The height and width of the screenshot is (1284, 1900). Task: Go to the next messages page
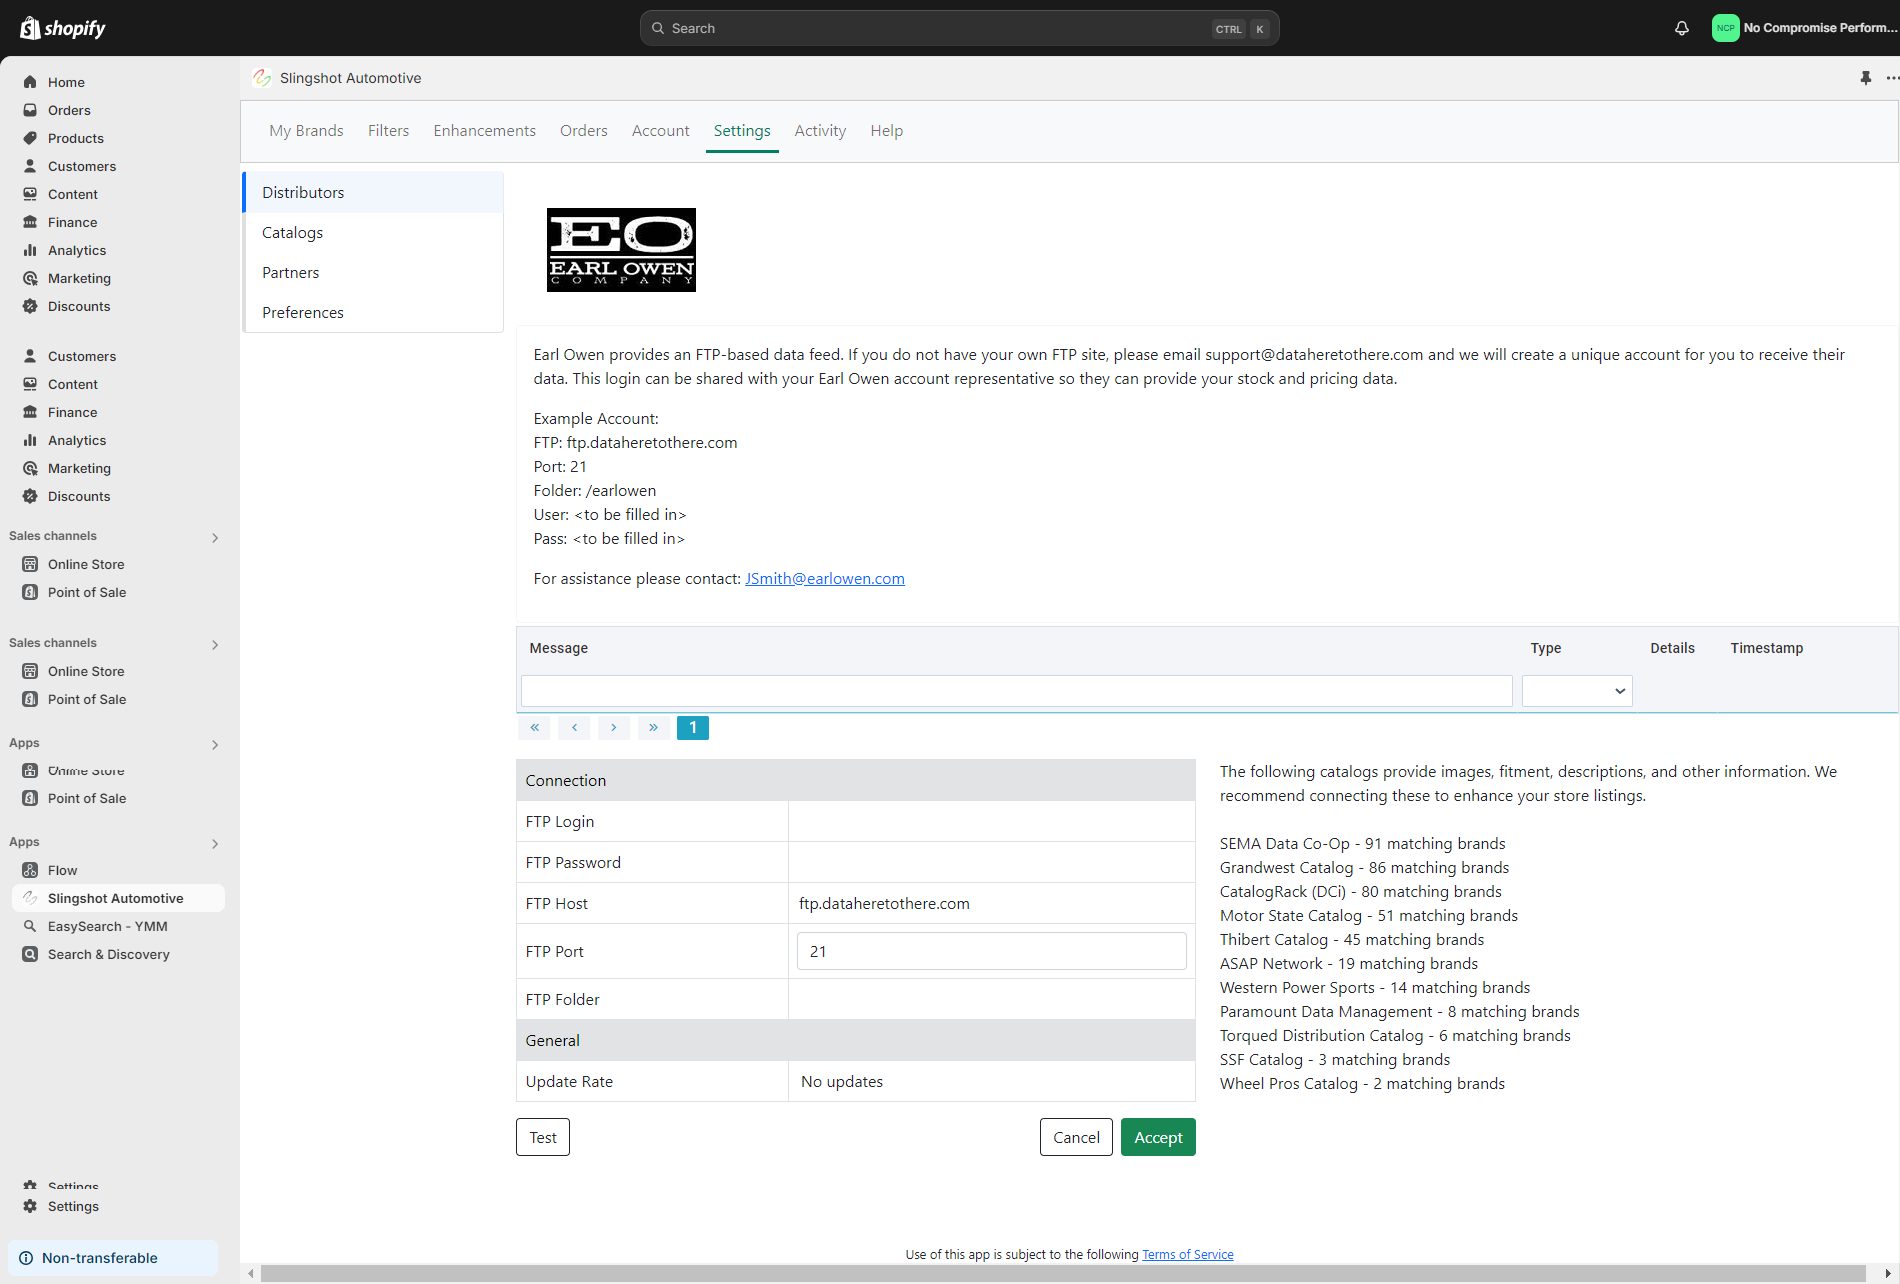click(614, 728)
